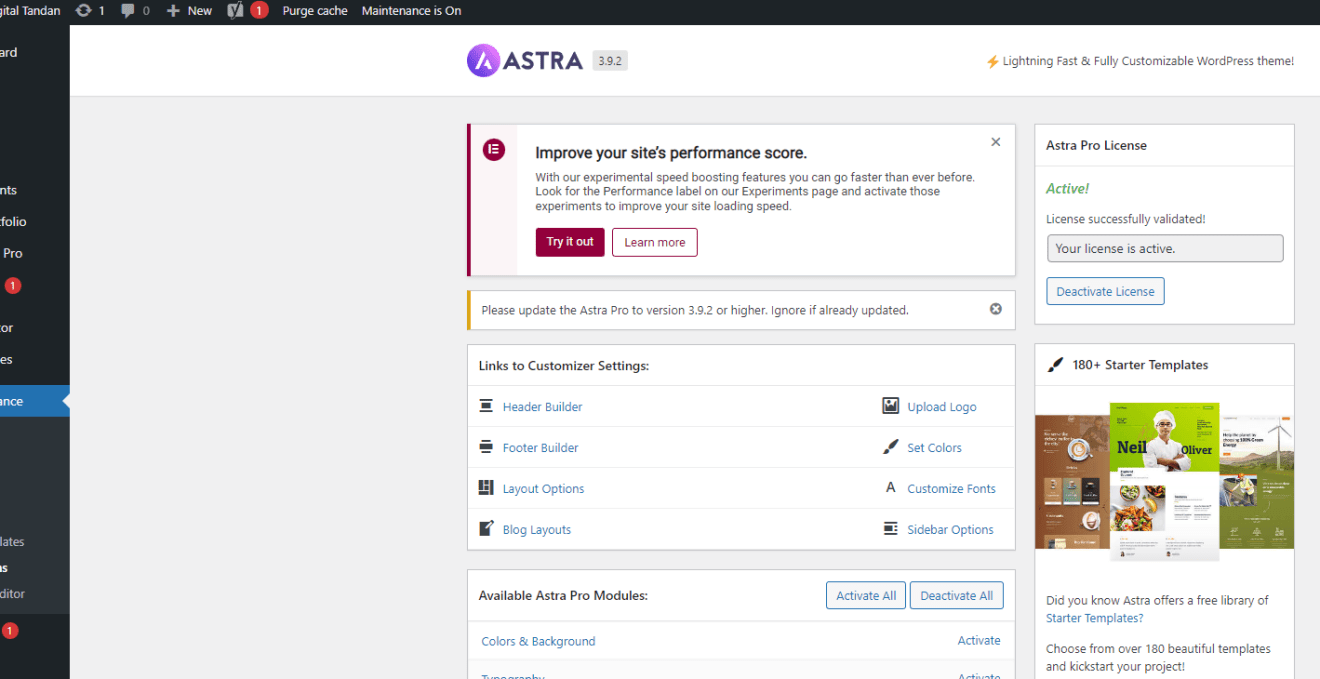Open the Starter Templates preview thumbnail
The width and height of the screenshot is (1320, 679).
[x=1164, y=475]
